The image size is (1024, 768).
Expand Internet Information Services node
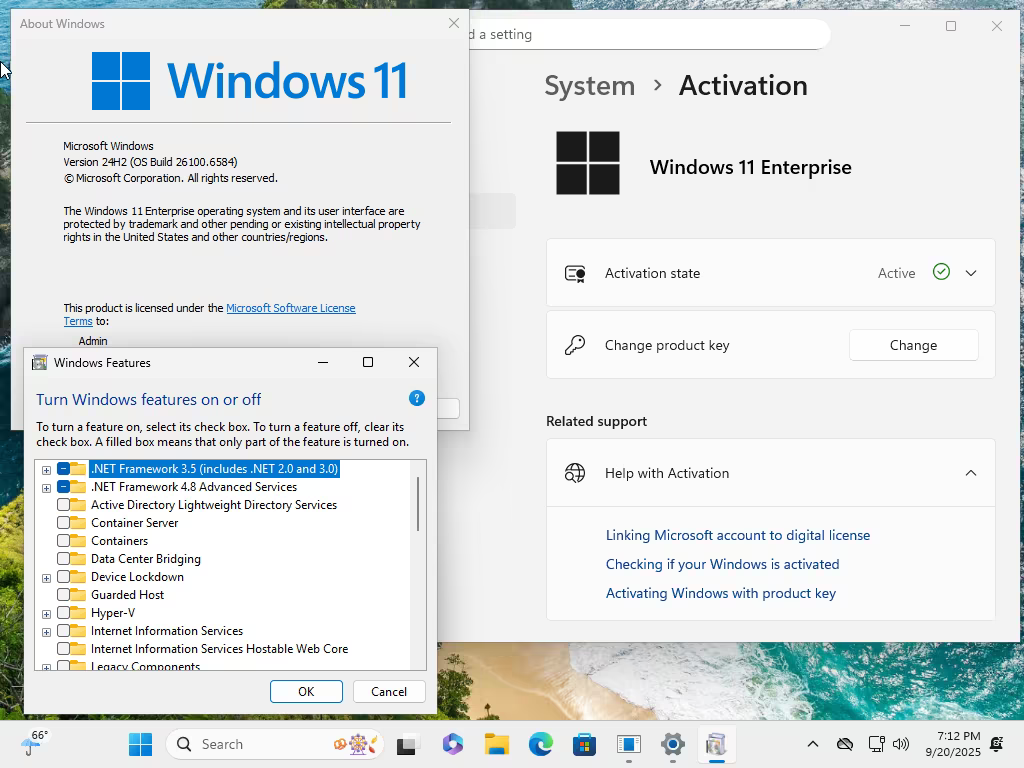(x=46, y=632)
